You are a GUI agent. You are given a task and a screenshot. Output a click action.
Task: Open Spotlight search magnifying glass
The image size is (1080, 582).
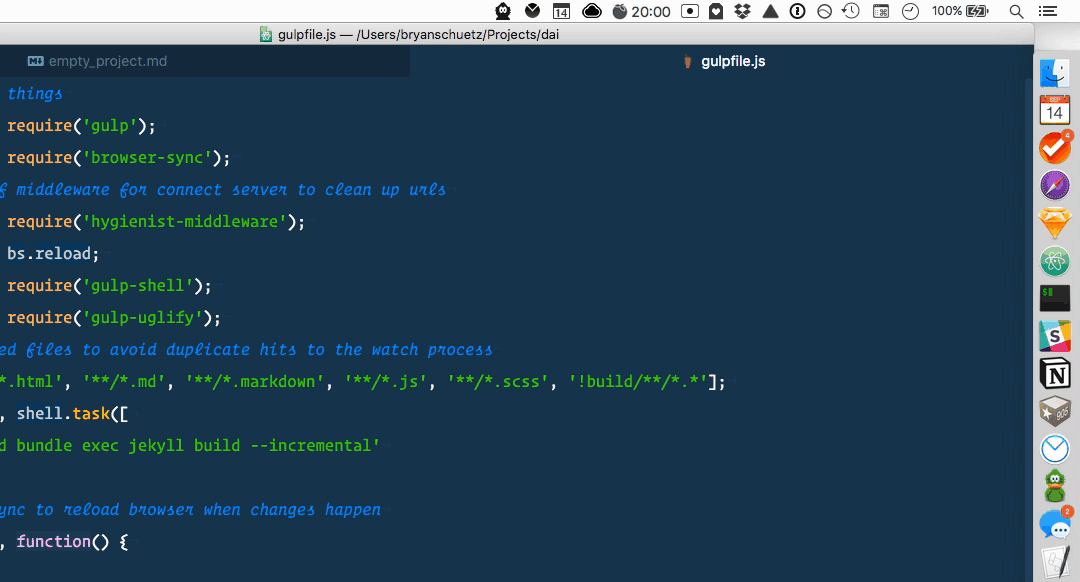tap(1016, 11)
